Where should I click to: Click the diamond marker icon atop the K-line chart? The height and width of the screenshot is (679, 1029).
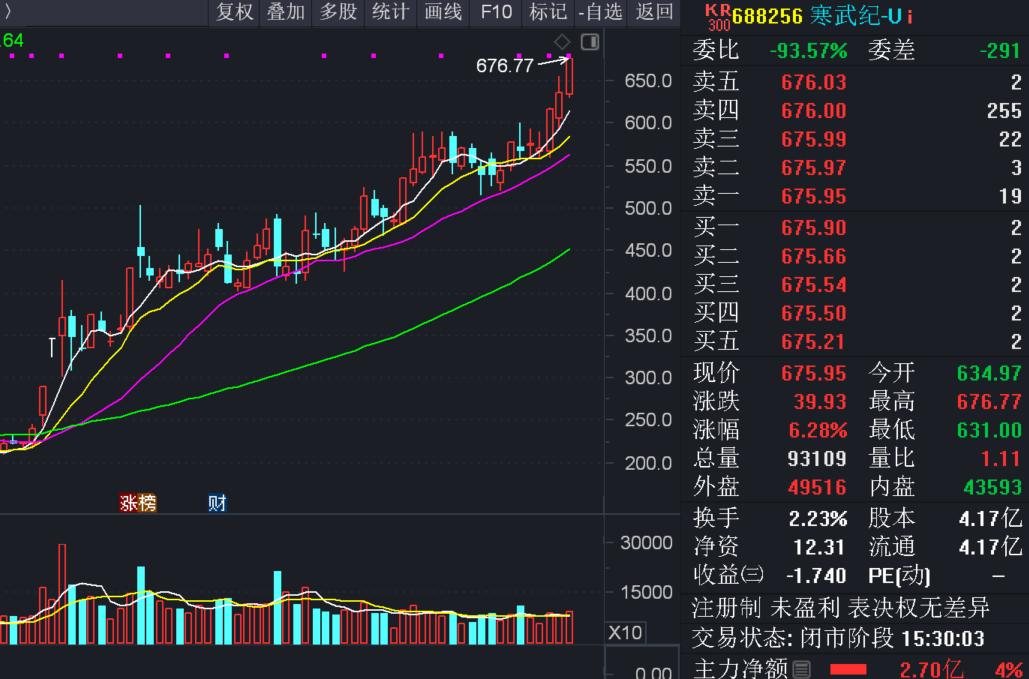[562, 41]
